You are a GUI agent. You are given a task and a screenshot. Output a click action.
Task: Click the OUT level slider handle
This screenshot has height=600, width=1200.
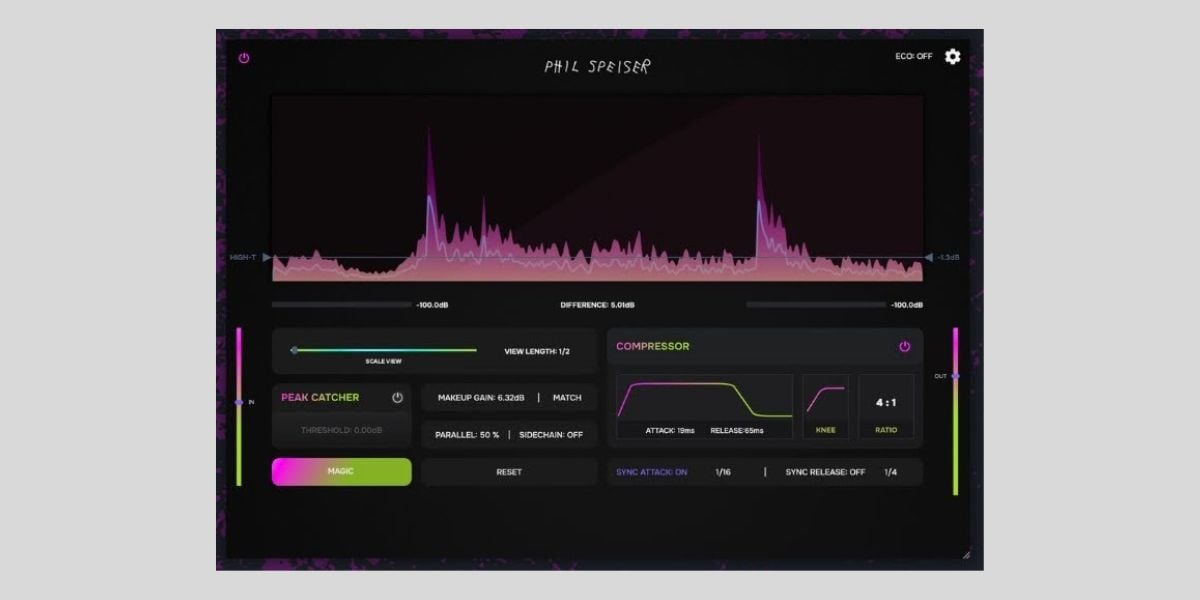click(956, 376)
